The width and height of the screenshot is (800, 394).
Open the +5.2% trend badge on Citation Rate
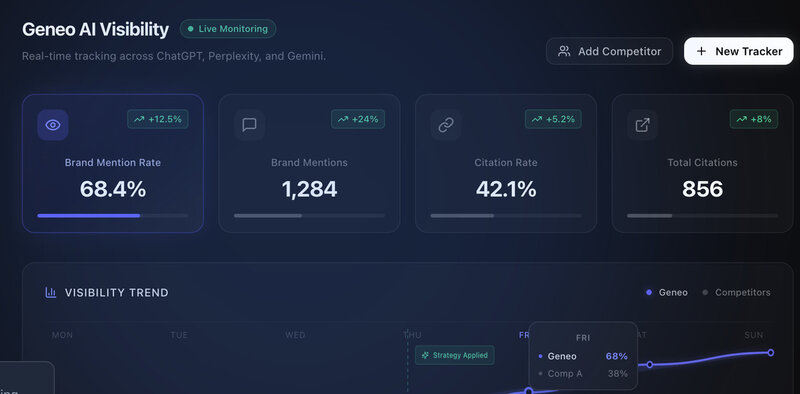tap(553, 119)
